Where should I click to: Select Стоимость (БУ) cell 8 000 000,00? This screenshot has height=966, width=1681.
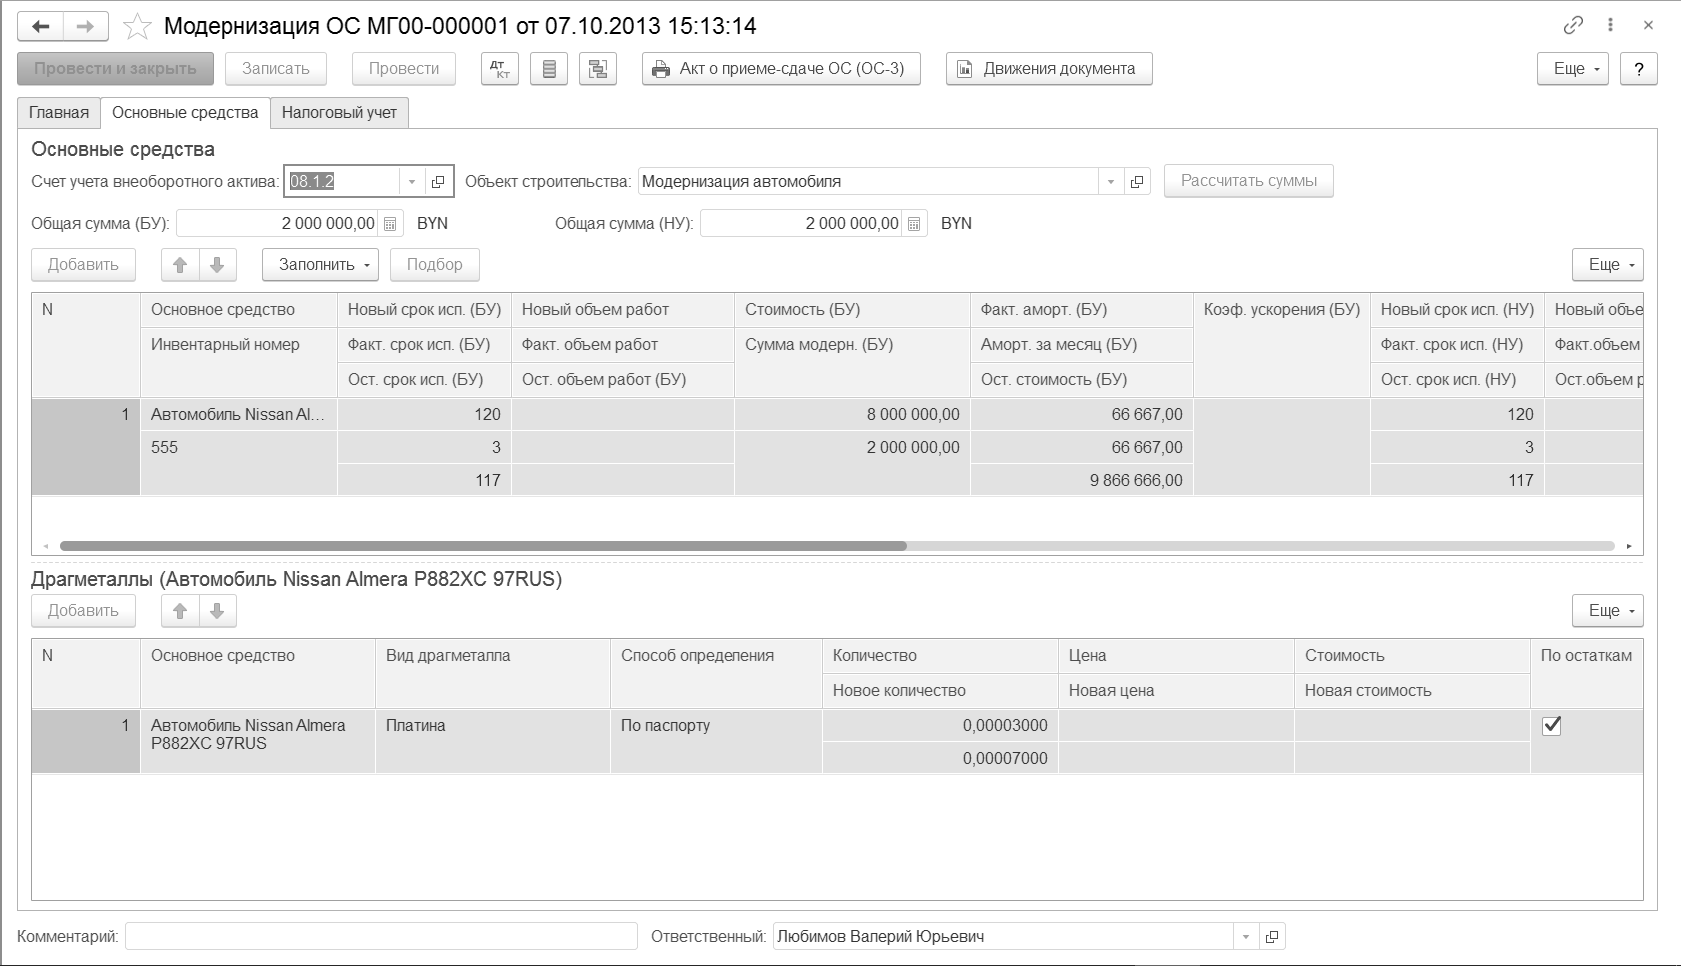852,415
